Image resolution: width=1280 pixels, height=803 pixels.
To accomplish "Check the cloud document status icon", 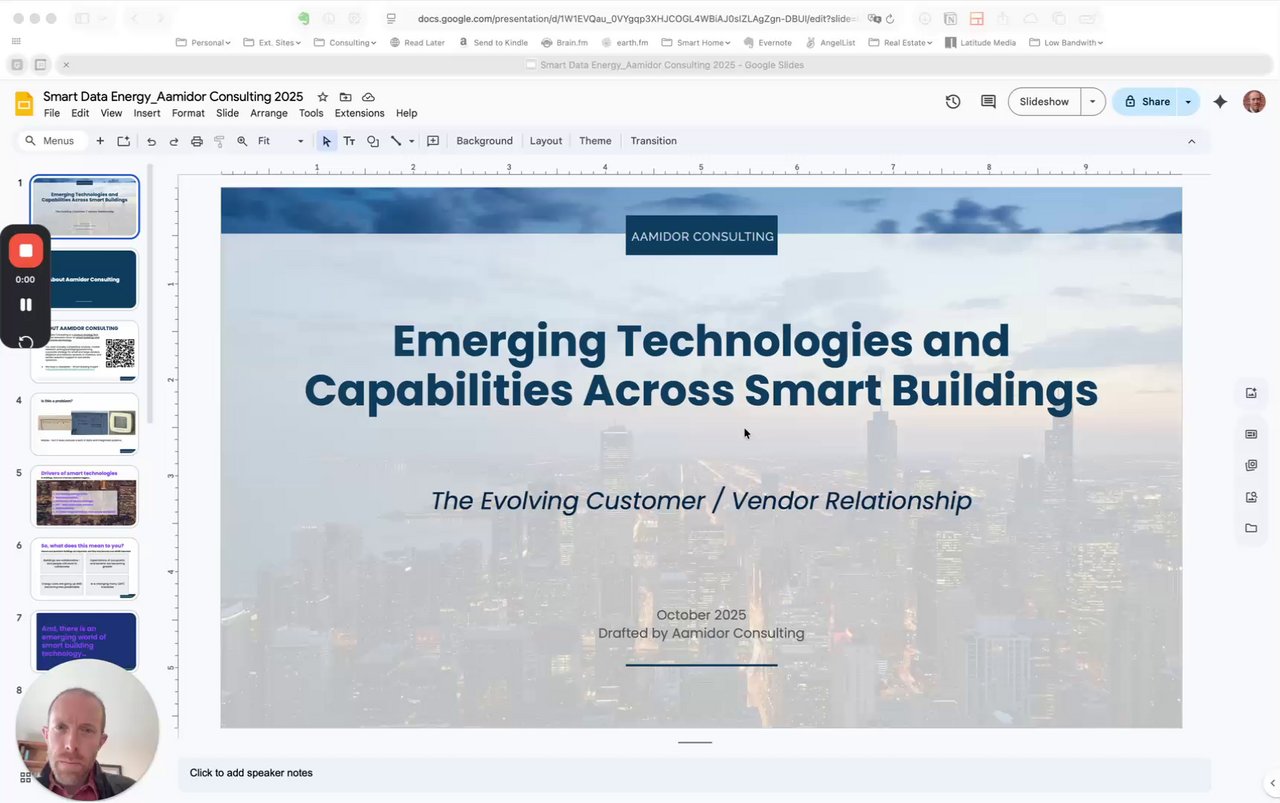I will pos(368,97).
